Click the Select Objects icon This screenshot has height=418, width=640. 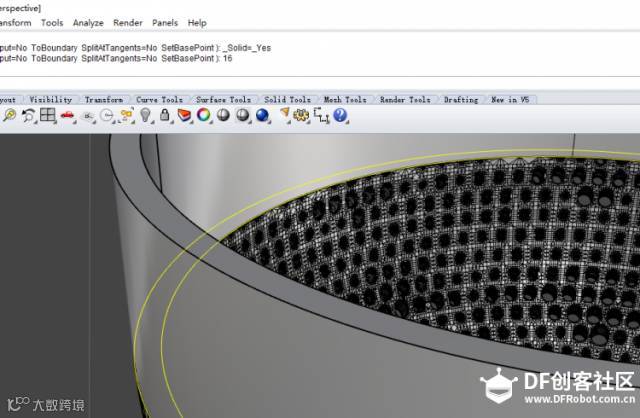(127, 116)
